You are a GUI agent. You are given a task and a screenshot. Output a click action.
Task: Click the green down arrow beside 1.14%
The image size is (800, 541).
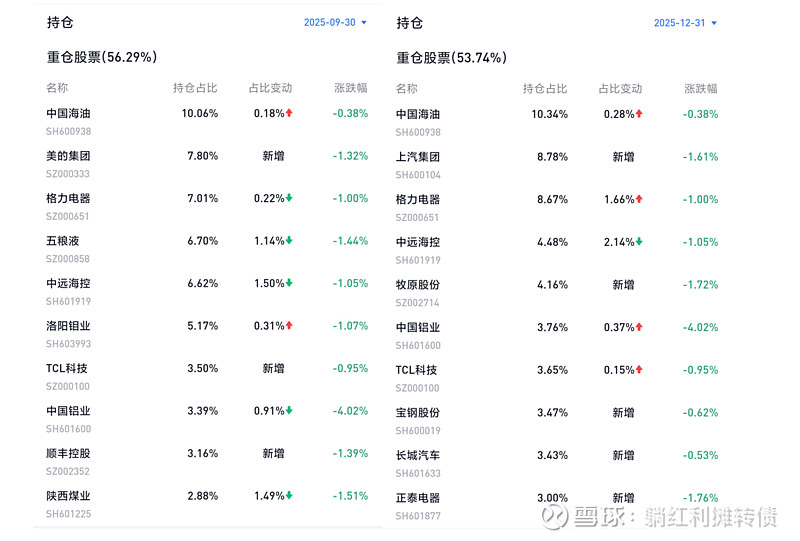click(289, 240)
